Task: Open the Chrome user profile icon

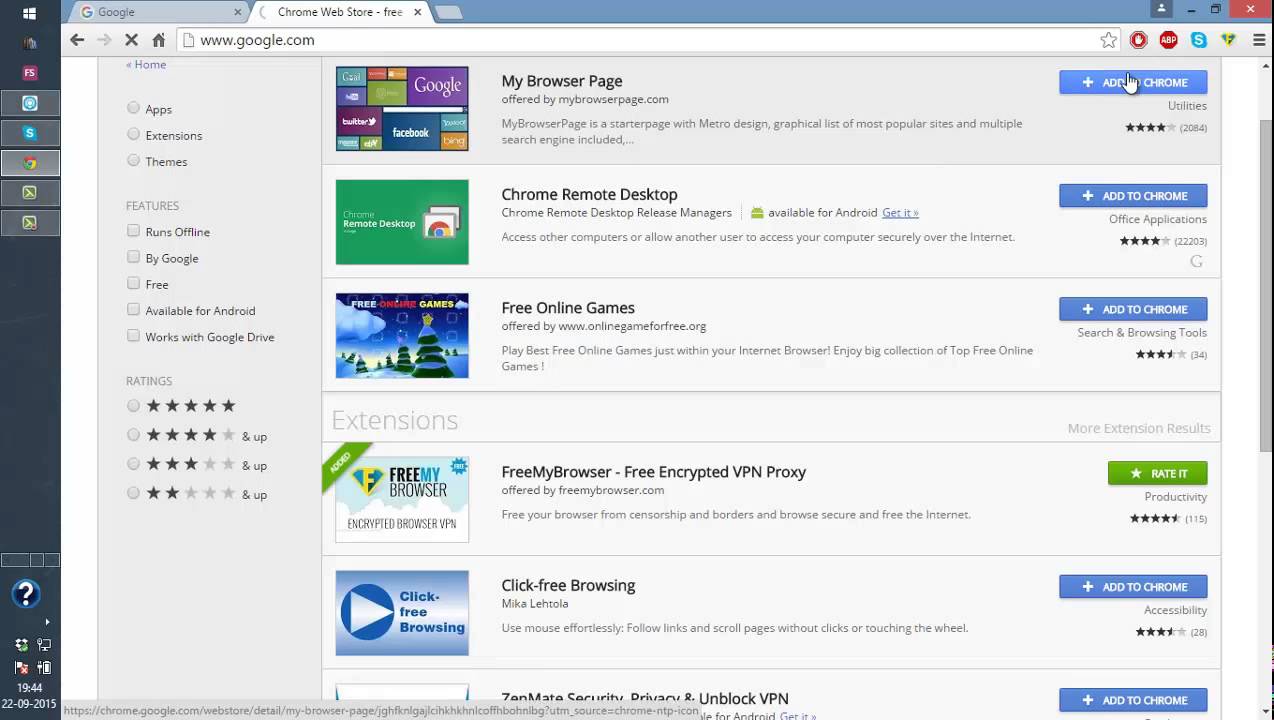Action: pos(1161,9)
